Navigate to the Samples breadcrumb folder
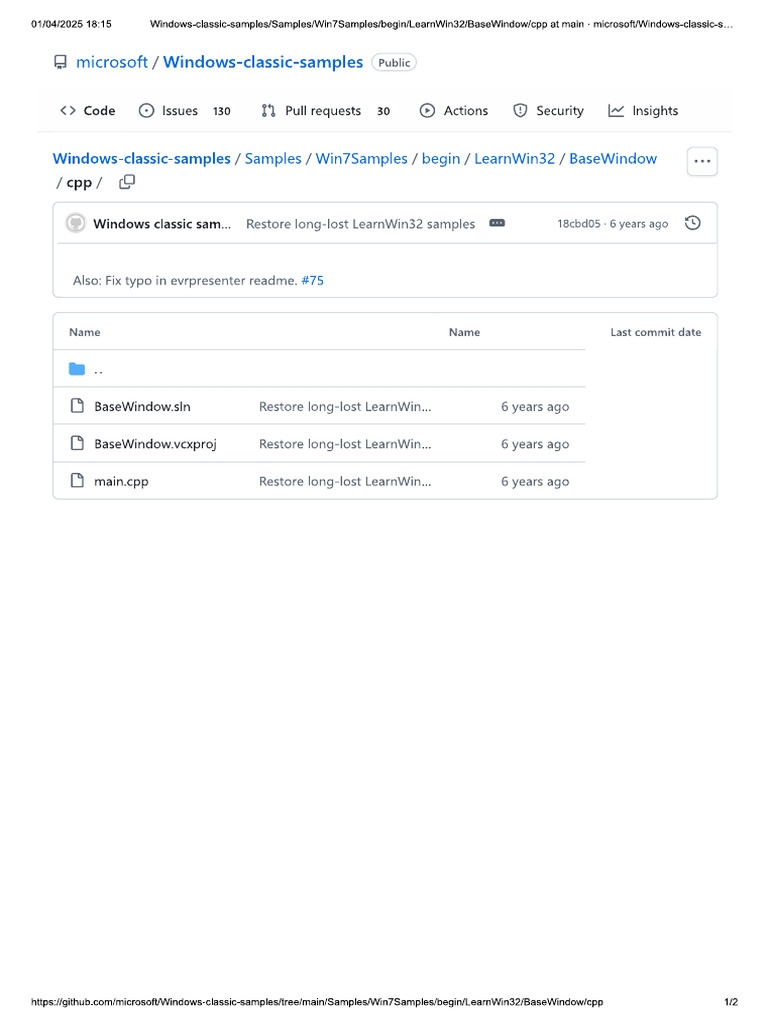The image size is (768, 1024). pyautogui.click(x=273, y=159)
